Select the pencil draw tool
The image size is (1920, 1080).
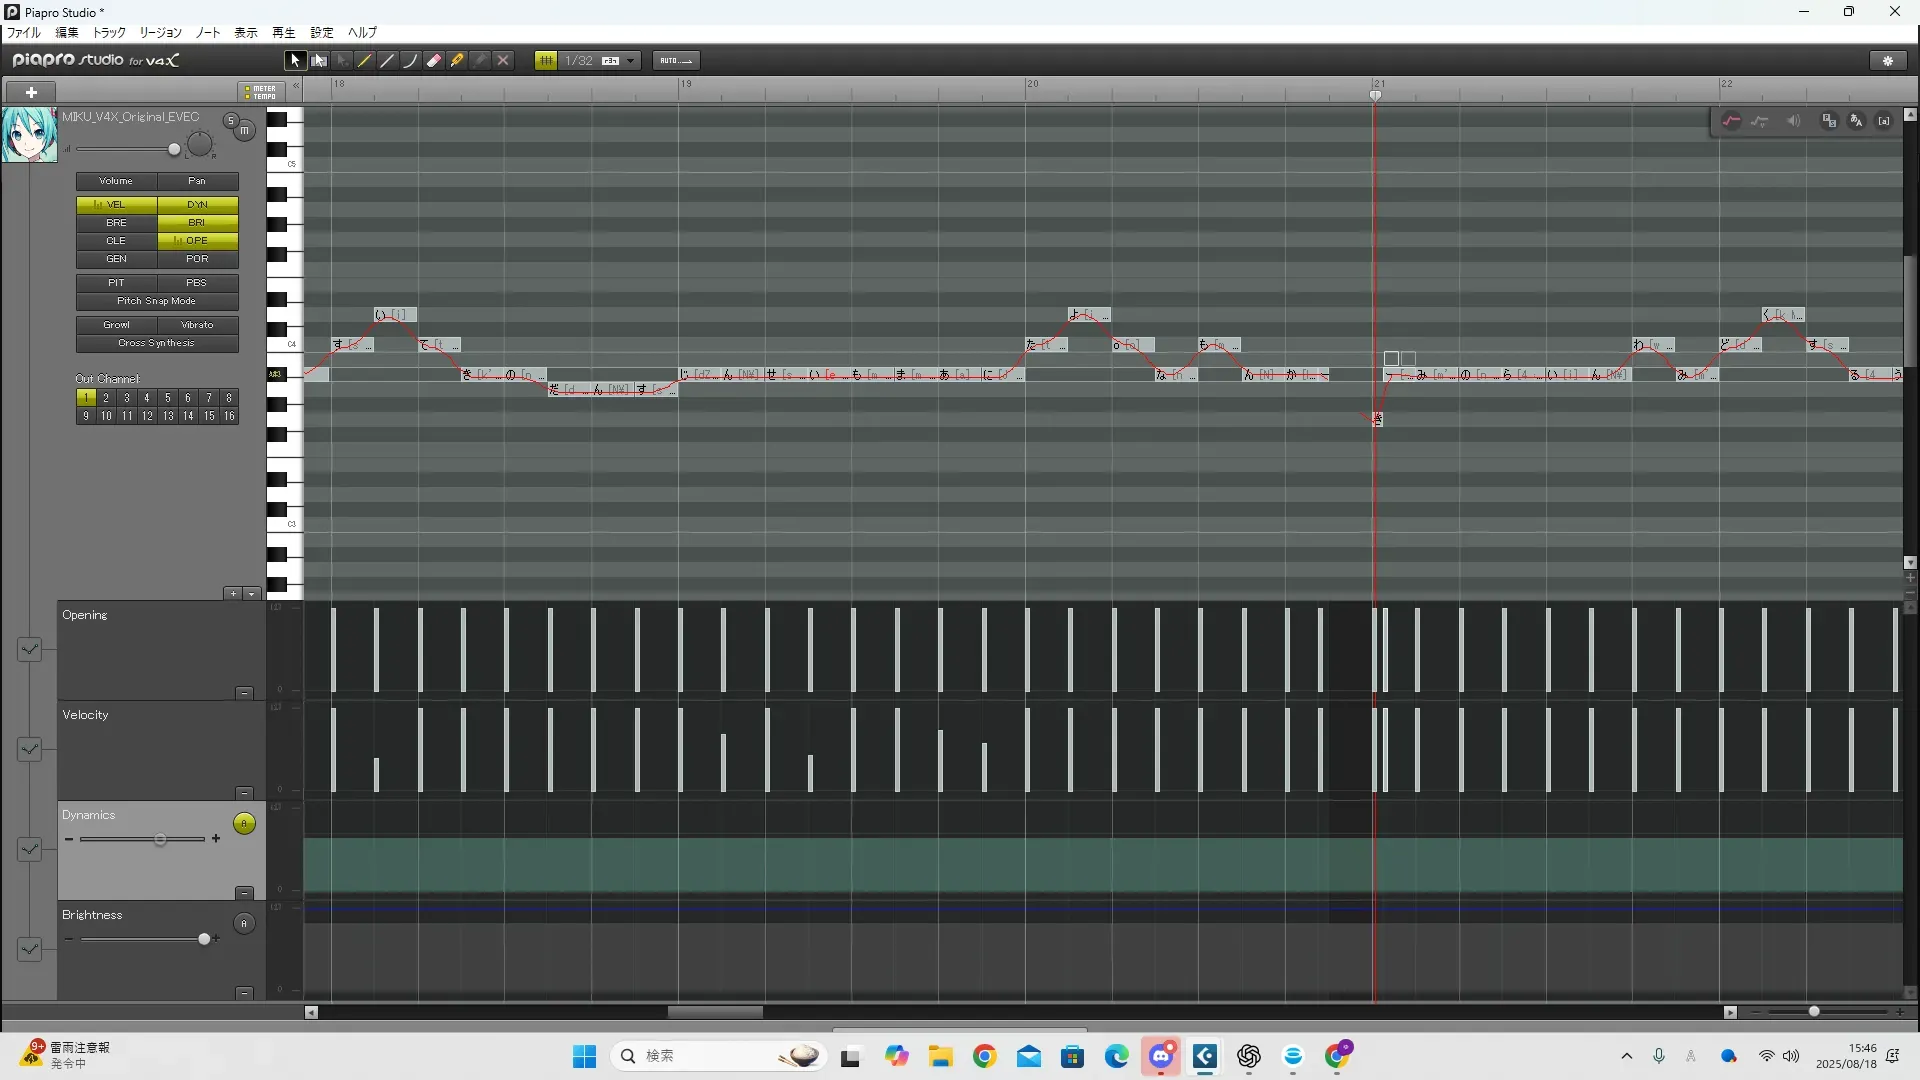pos(365,61)
